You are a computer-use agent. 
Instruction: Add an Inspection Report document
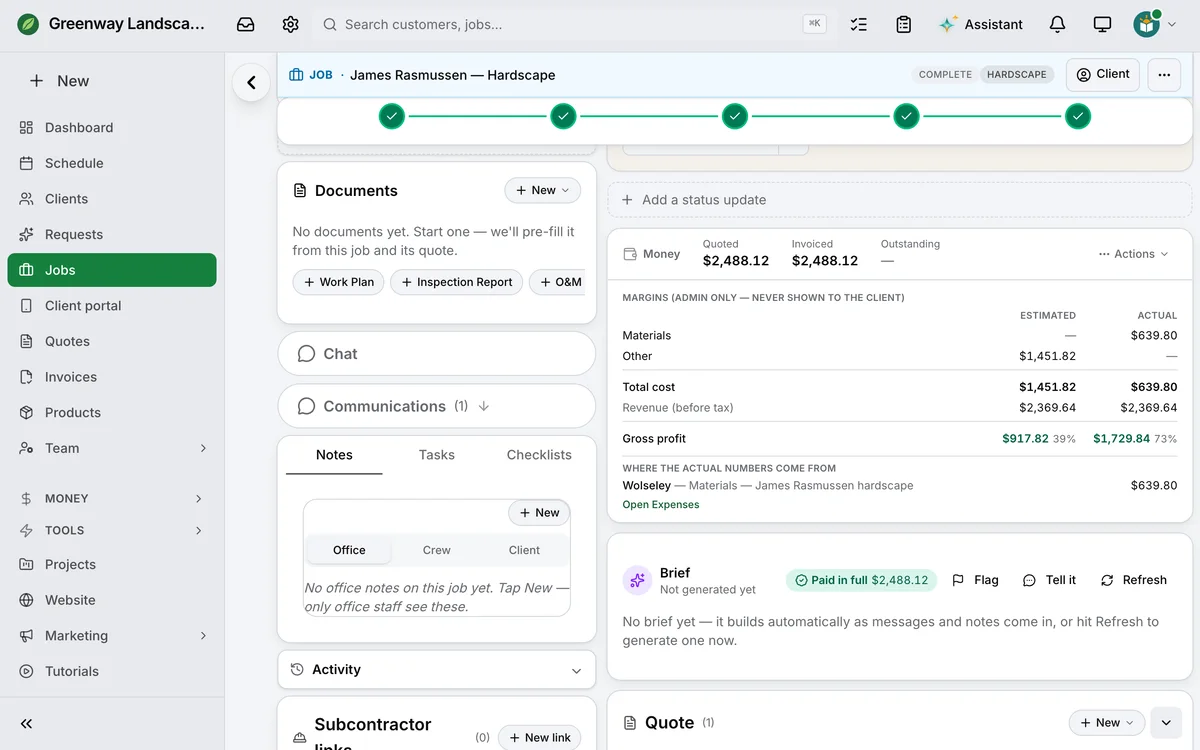pyautogui.click(x=456, y=283)
